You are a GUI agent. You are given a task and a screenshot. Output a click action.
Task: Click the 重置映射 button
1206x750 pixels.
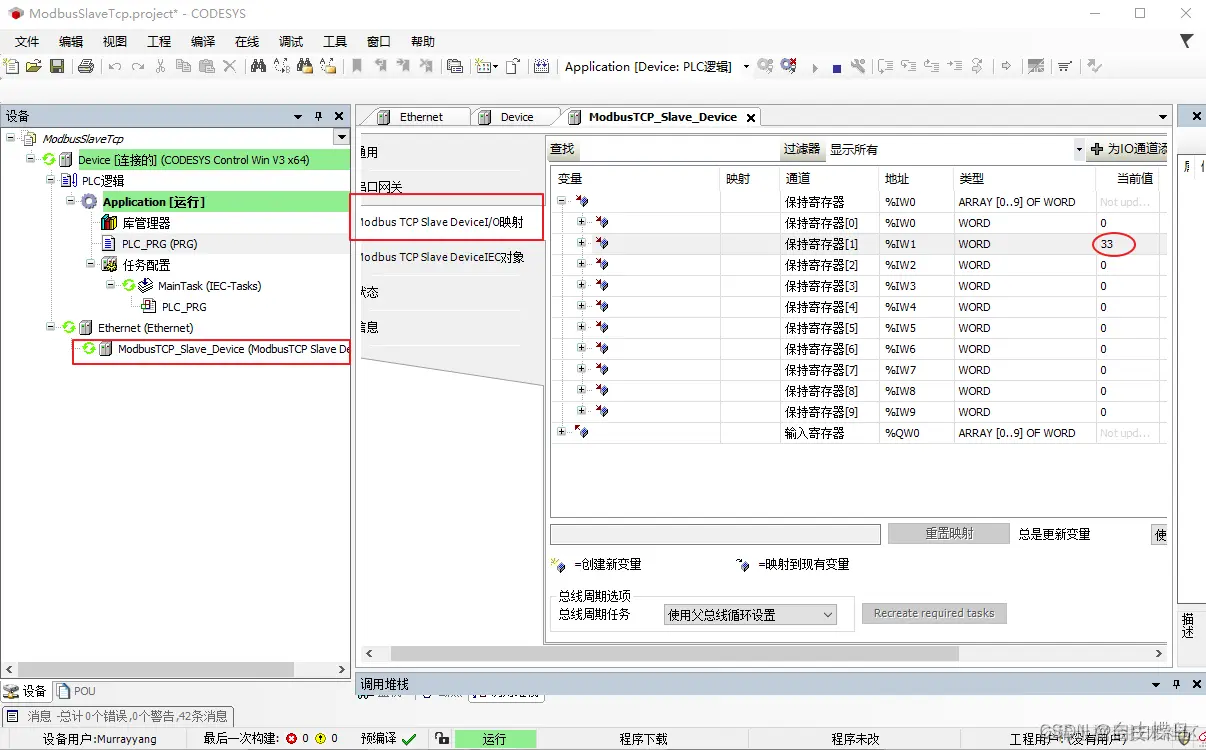pyautogui.click(x=949, y=534)
